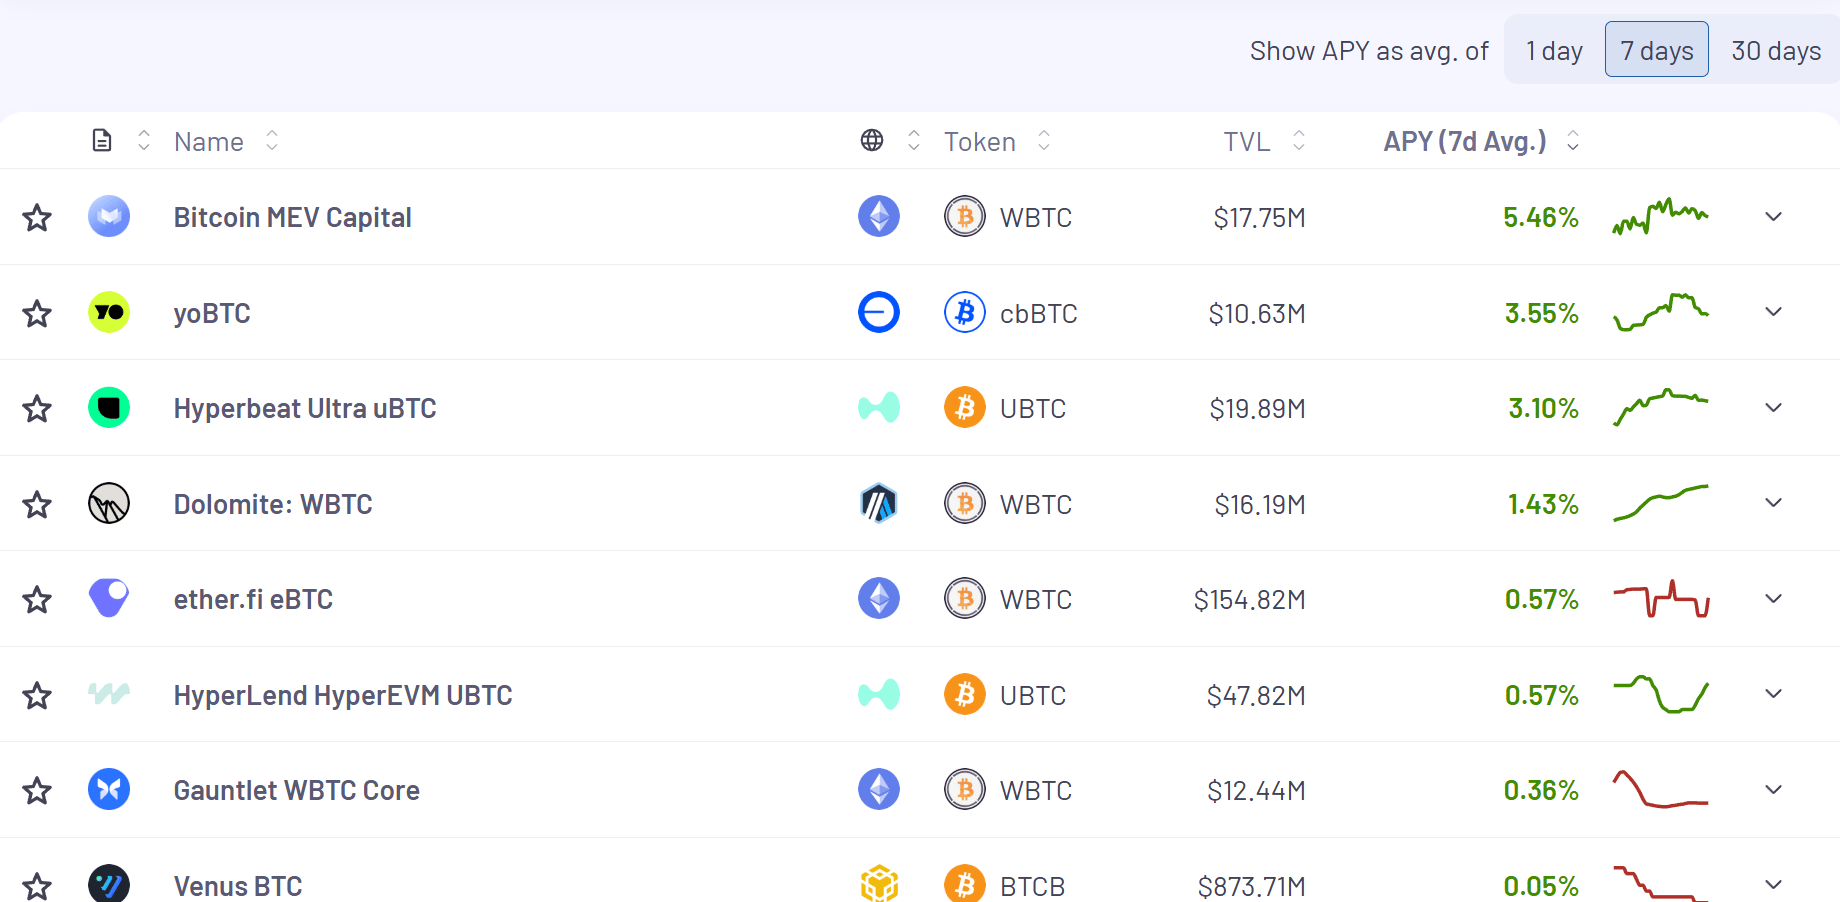The width and height of the screenshot is (1840, 902).
Task: Open the Dolomite: WBTC protocol logo
Action: tap(109, 503)
